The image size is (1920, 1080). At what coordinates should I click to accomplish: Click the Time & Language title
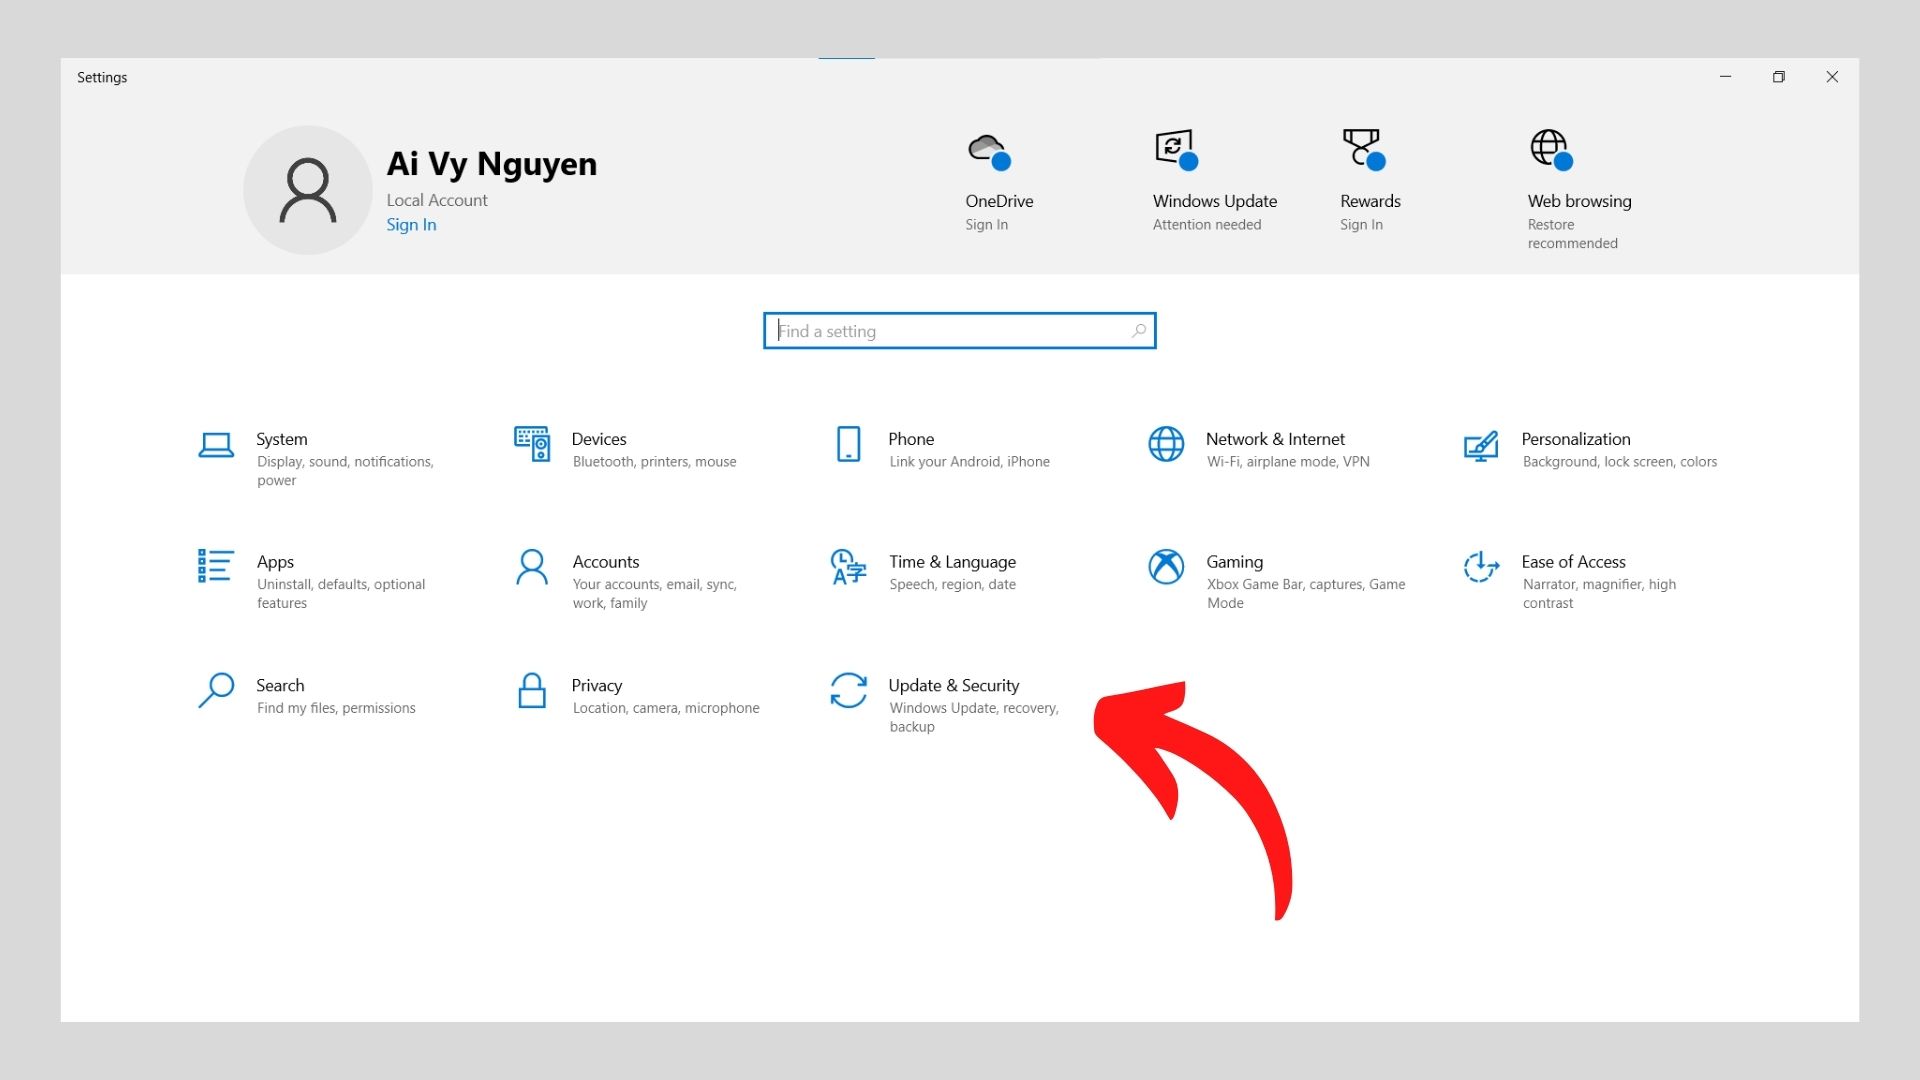(952, 562)
